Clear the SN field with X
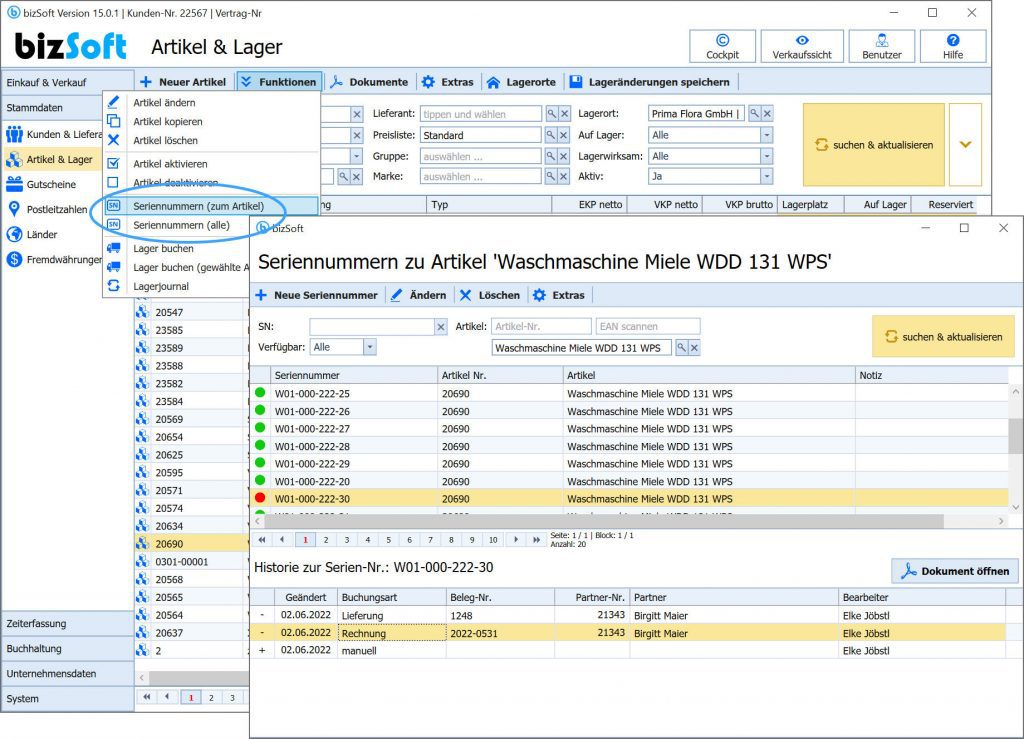Image resolution: width=1024 pixels, height=739 pixels. (441, 327)
